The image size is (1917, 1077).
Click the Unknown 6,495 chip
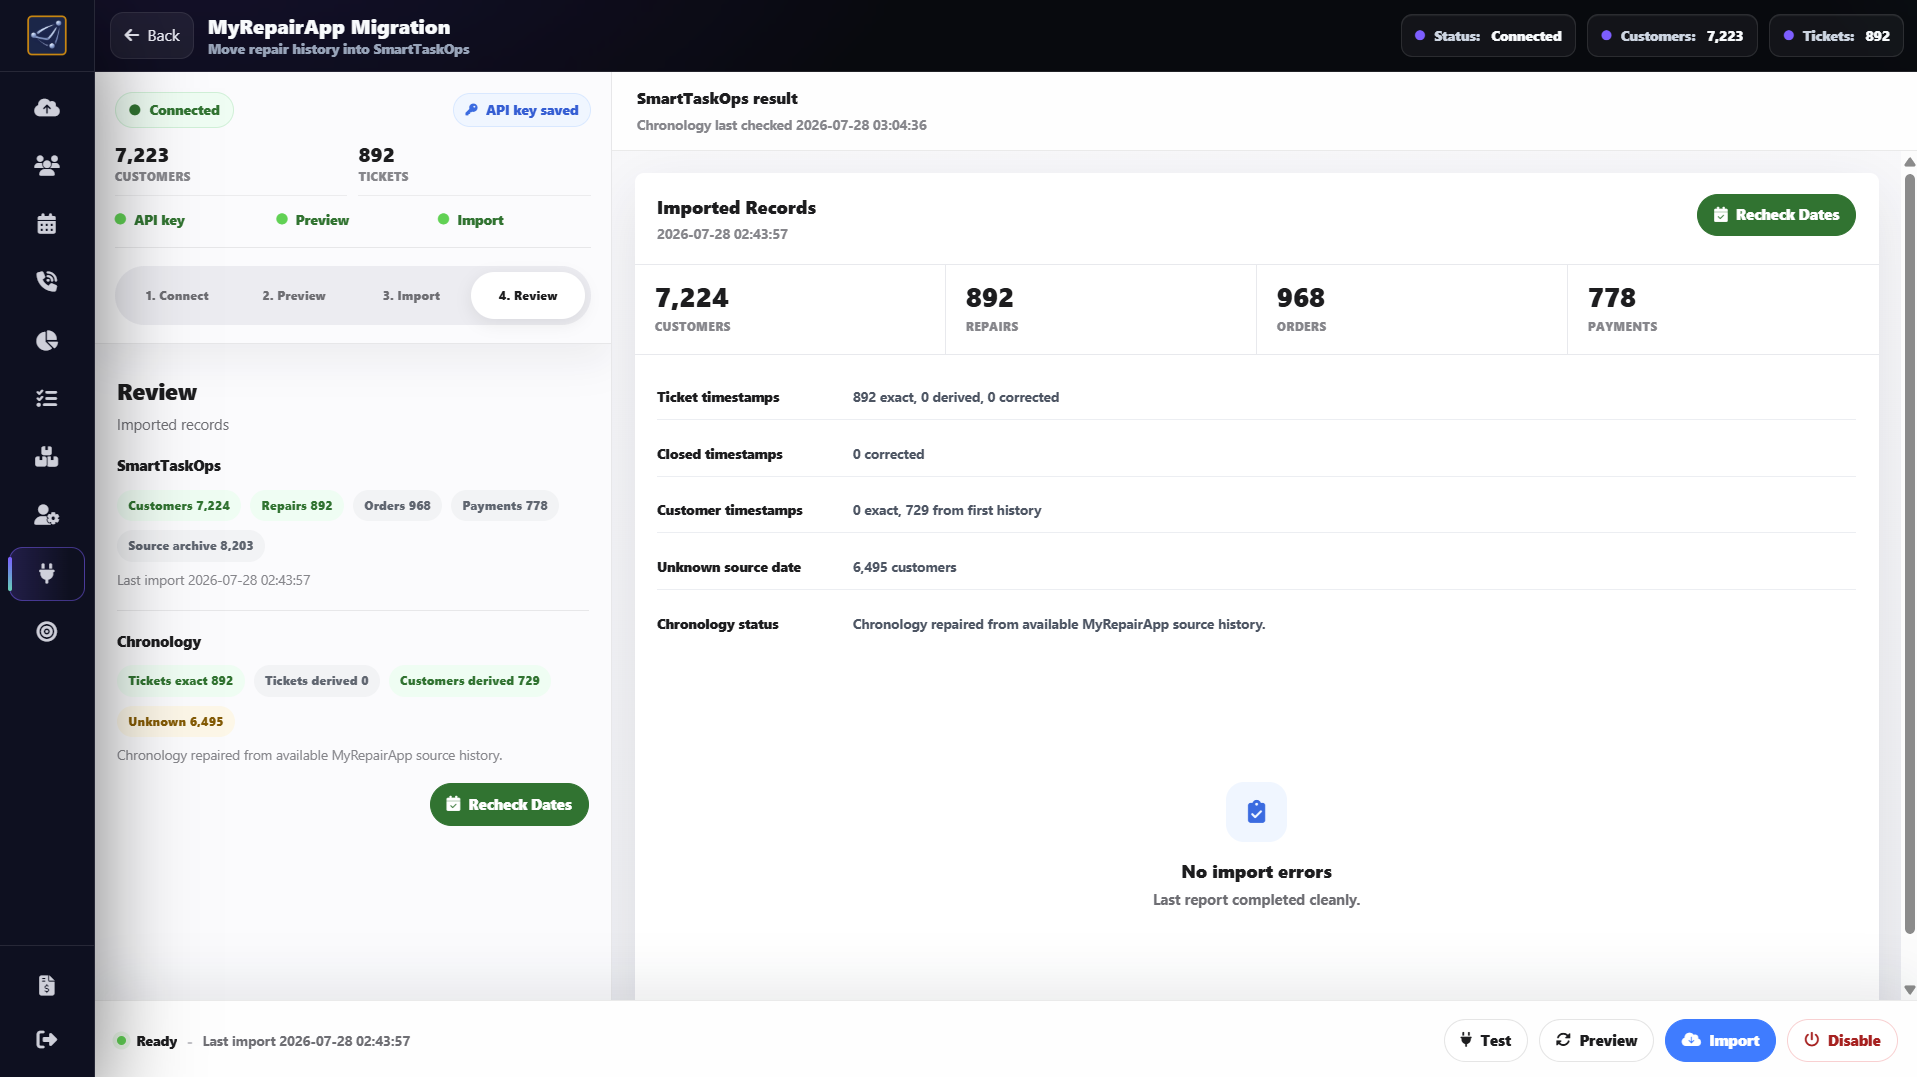point(176,722)
